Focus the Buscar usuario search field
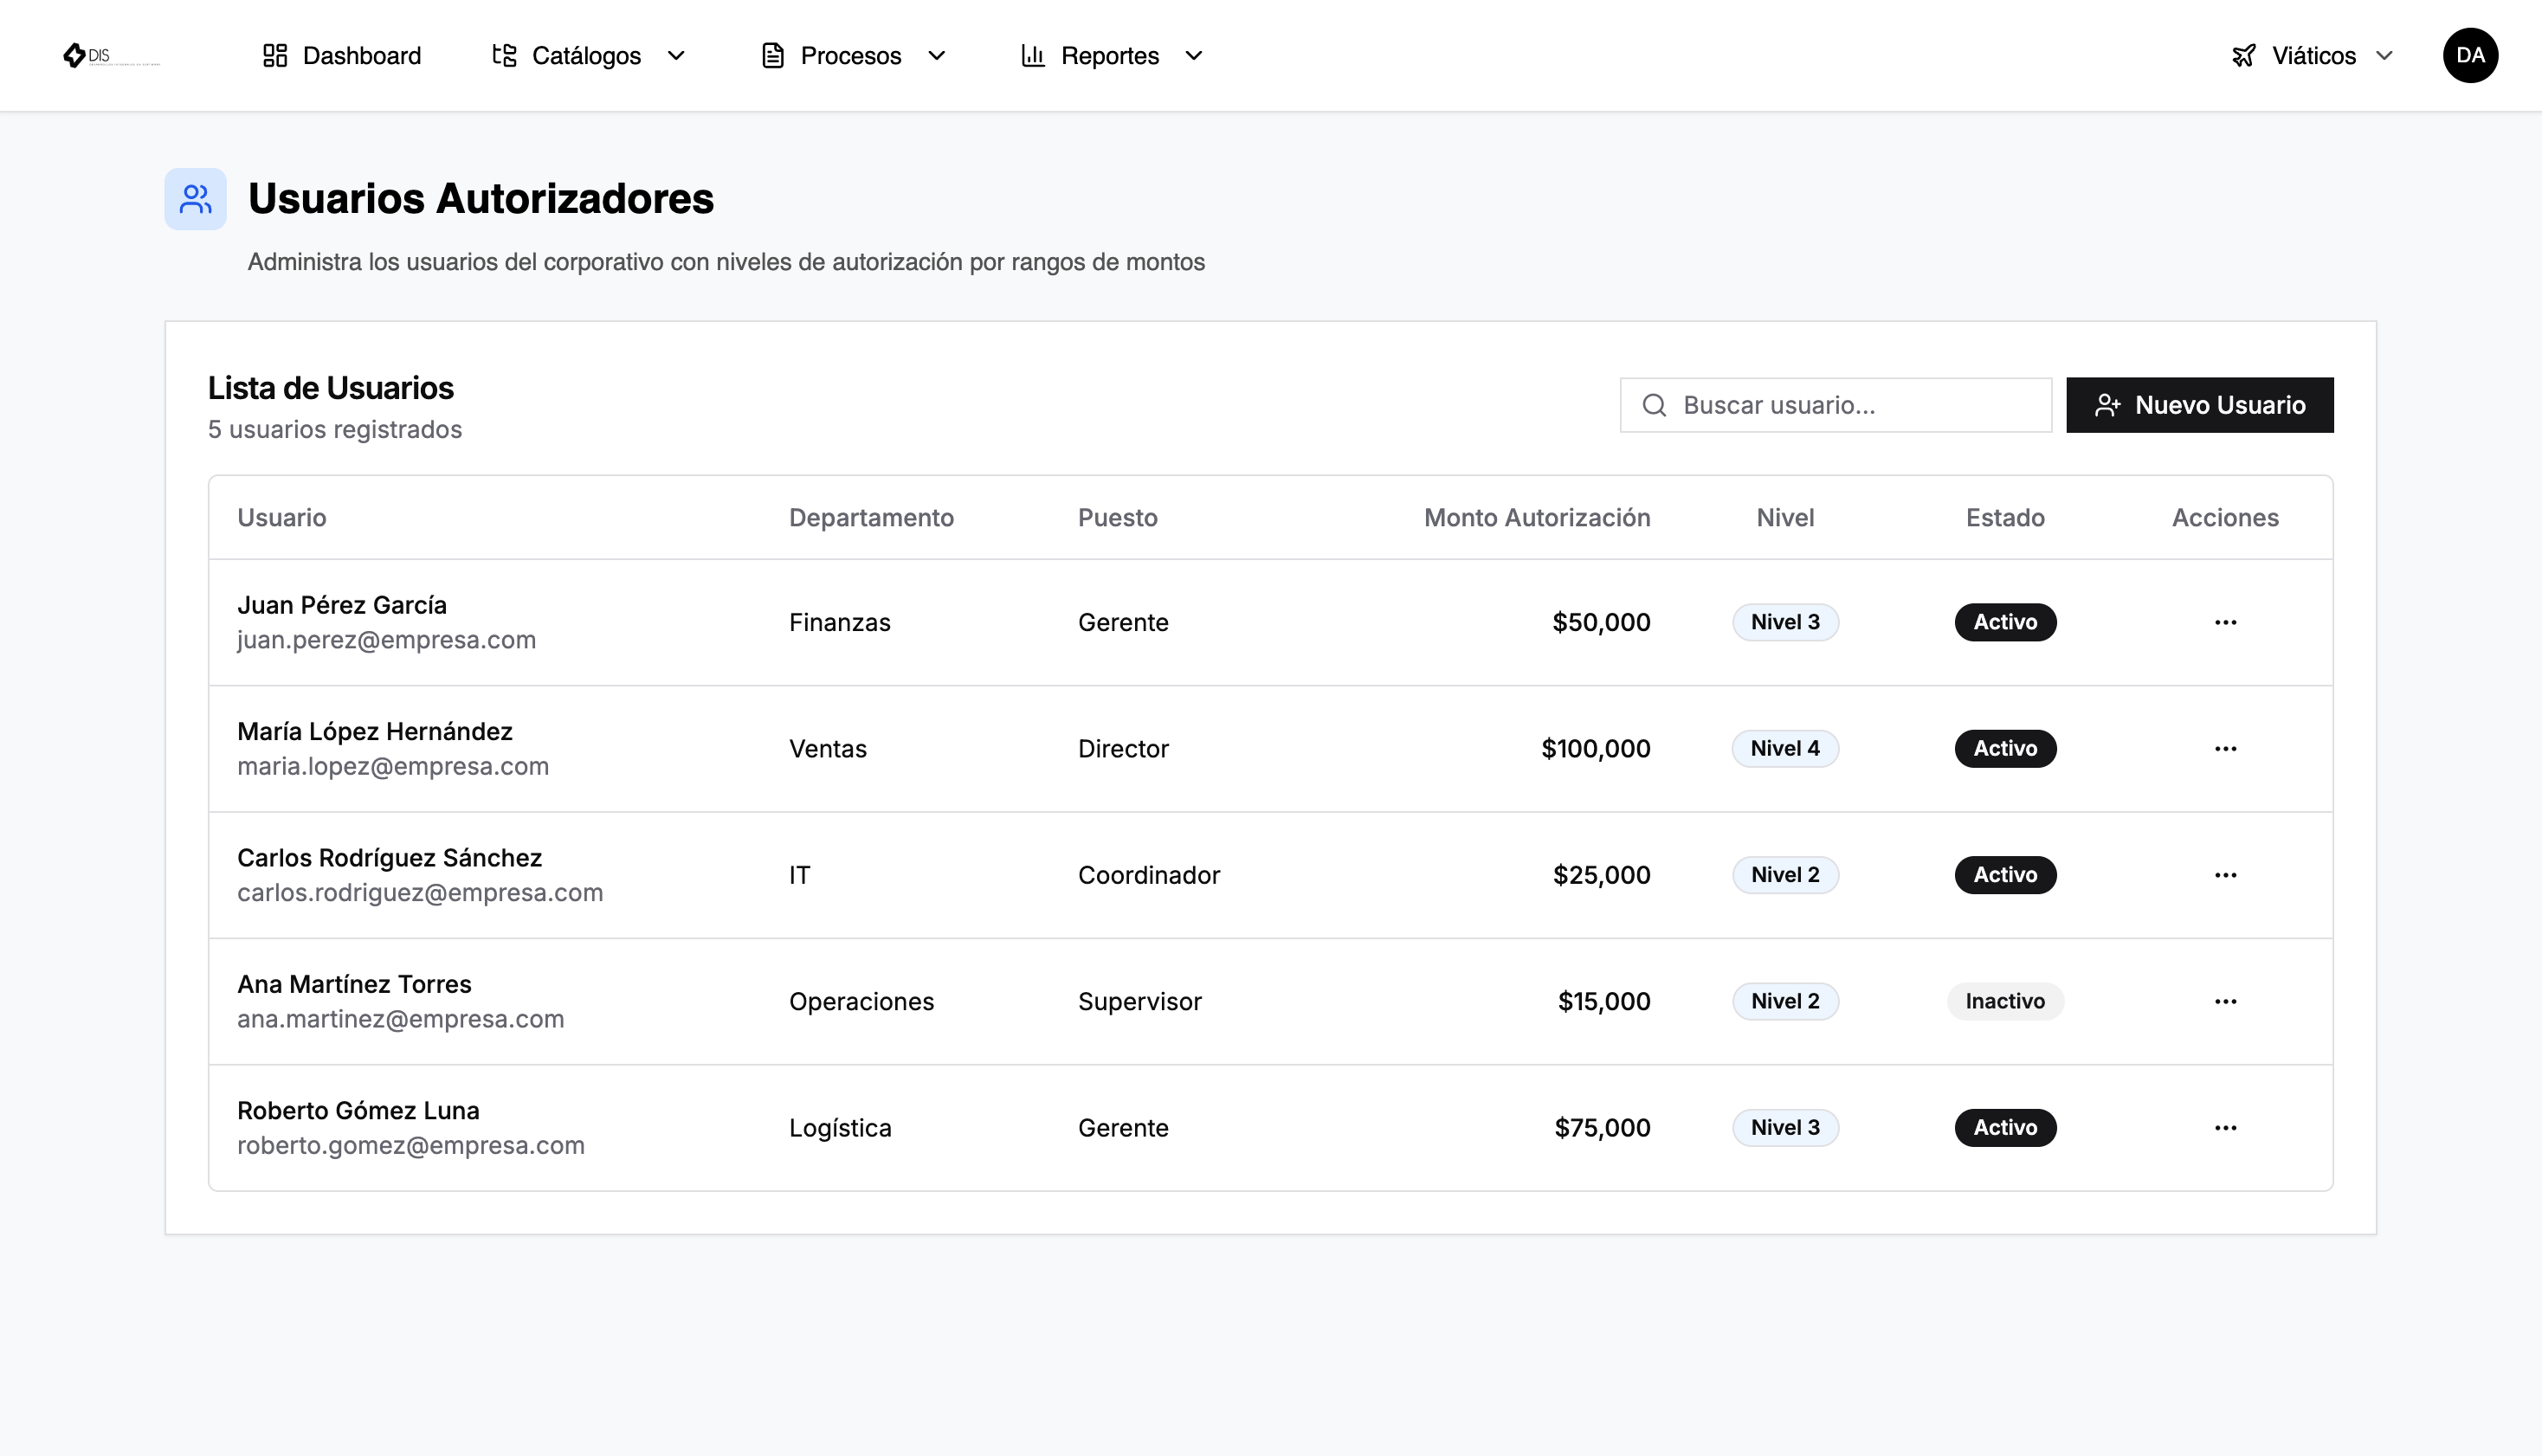 (1835, 405)
